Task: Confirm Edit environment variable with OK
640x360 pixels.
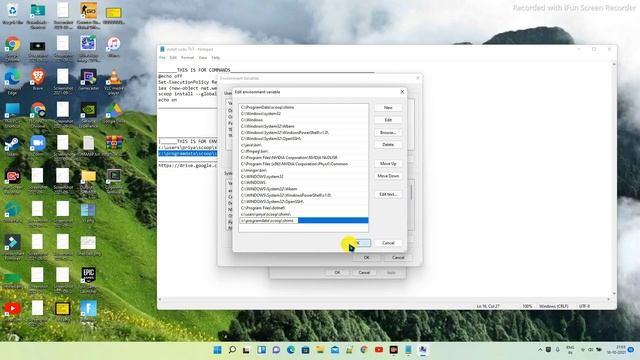Action: pos(358,243)
